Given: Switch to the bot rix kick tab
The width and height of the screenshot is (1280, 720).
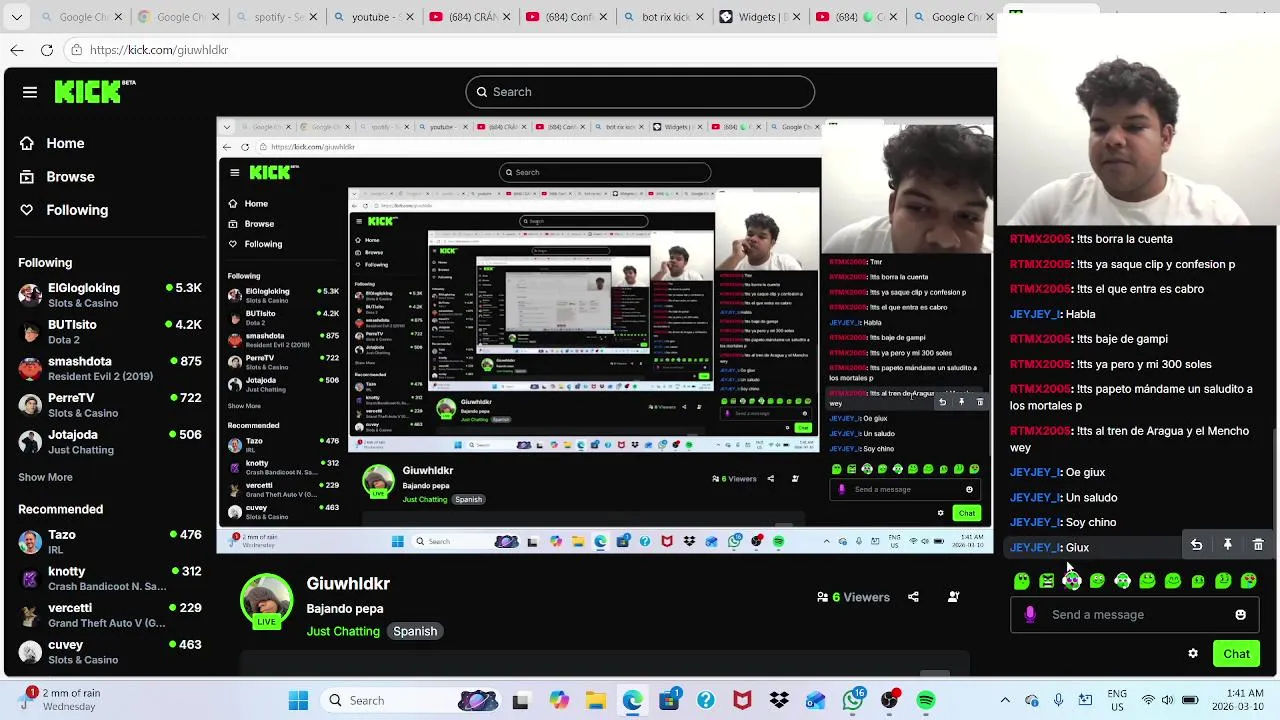Looking at the screenshot, I should [x=663, y=17].
